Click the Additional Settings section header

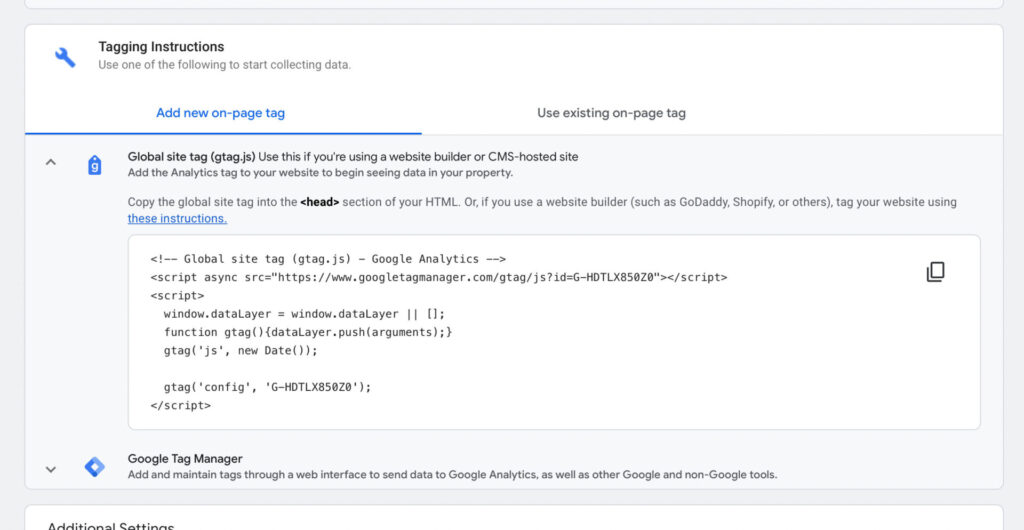click(110, 525)
